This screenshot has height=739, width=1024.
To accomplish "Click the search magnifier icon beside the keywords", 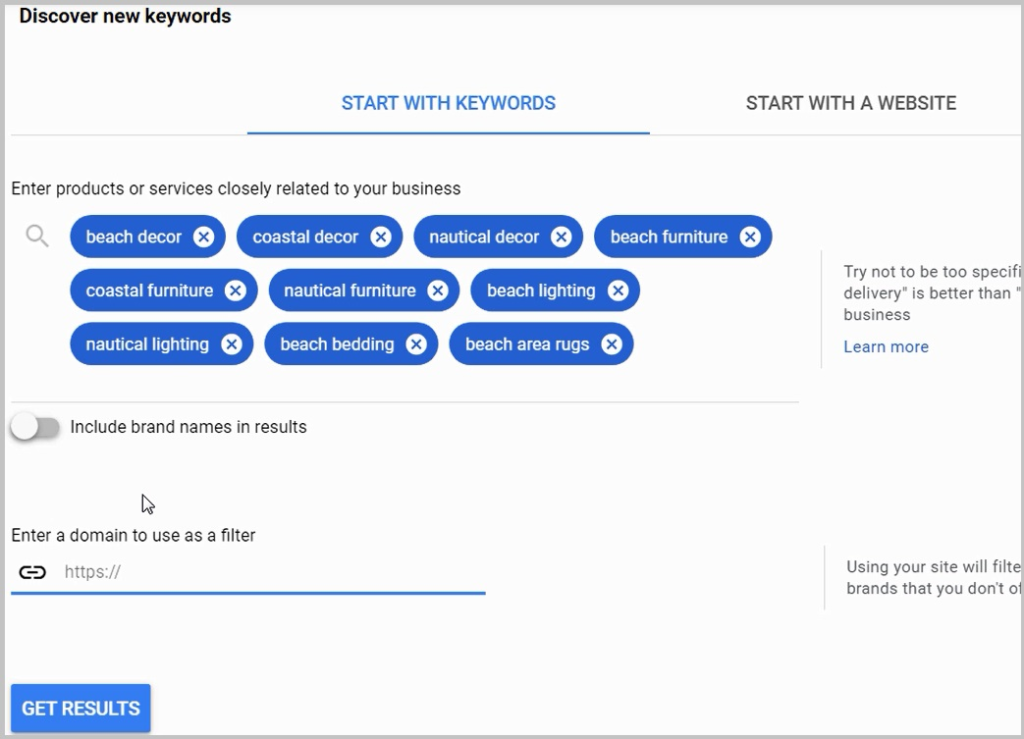I will point(37,235).
